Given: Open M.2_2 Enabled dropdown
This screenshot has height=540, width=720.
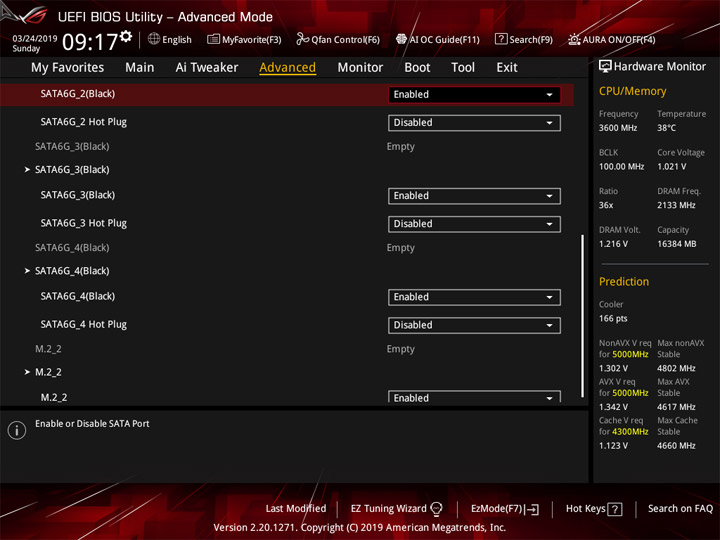Looking at the screenshot, I should [474, 397].
